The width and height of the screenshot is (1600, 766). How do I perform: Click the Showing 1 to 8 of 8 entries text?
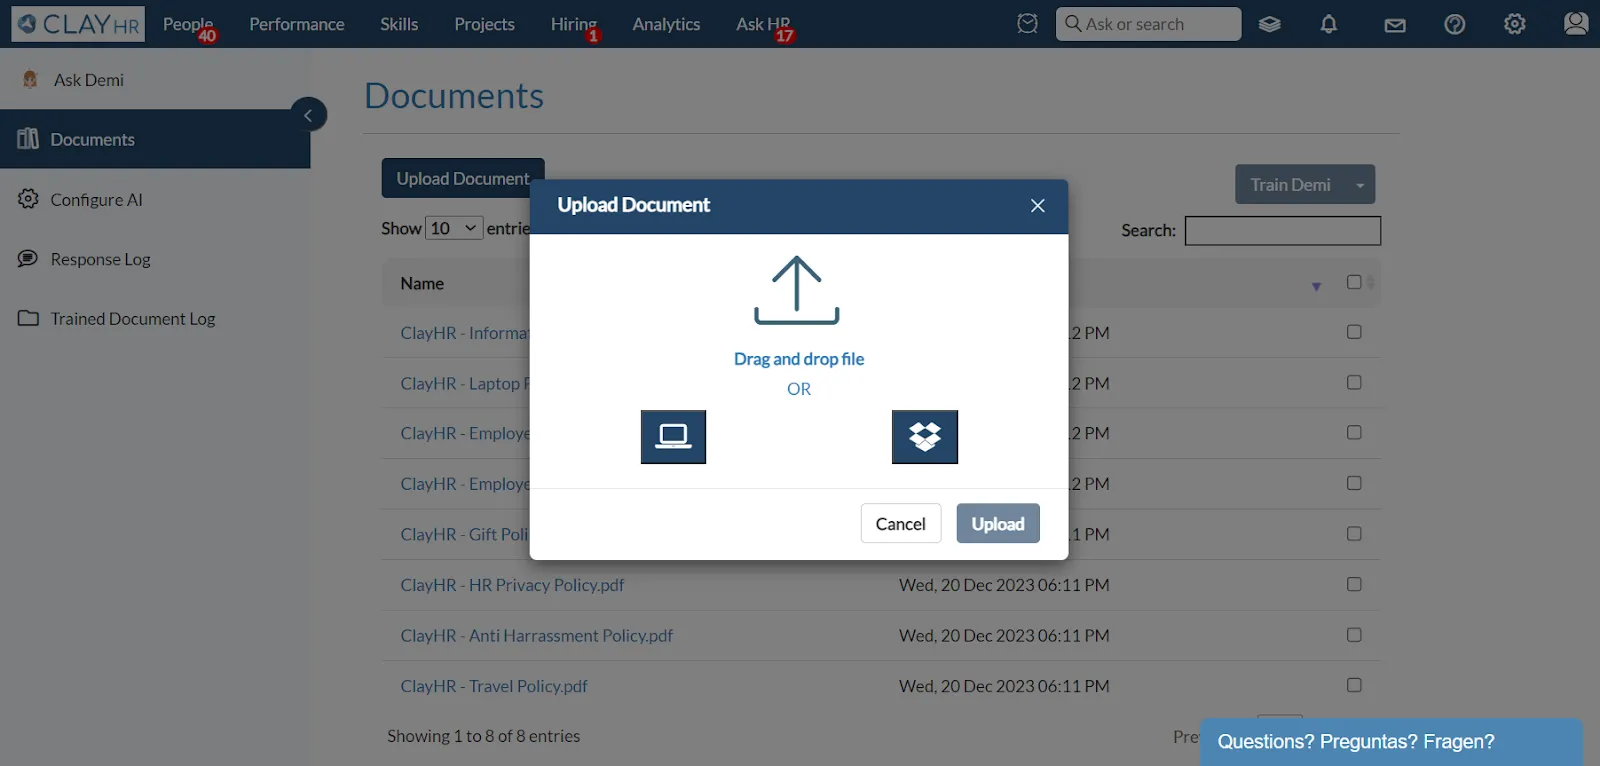pos(484,736)
